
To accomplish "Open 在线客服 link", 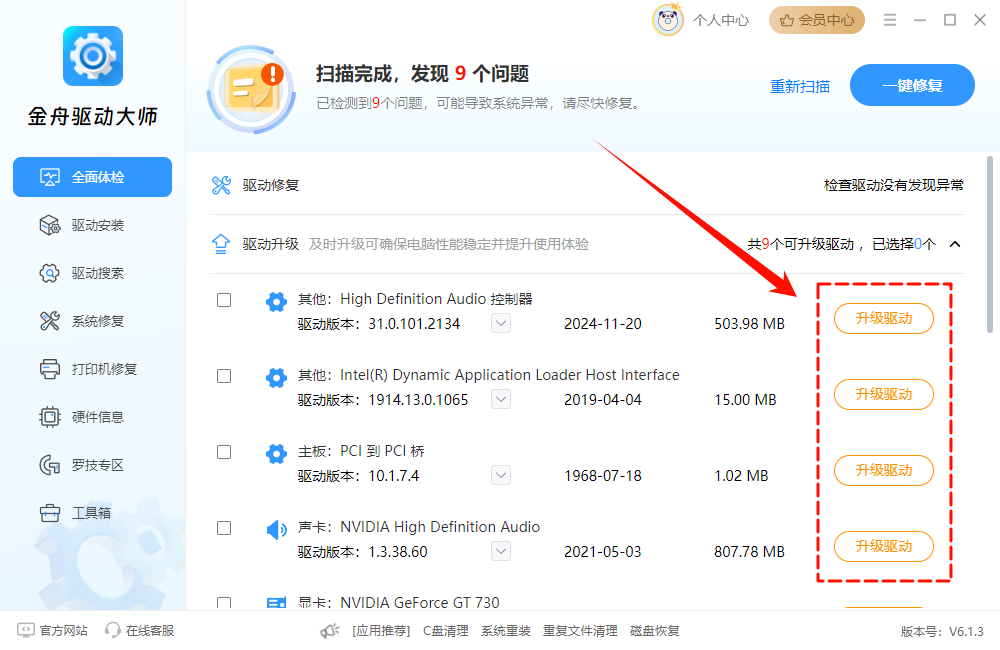I will (x=150, y=631).
